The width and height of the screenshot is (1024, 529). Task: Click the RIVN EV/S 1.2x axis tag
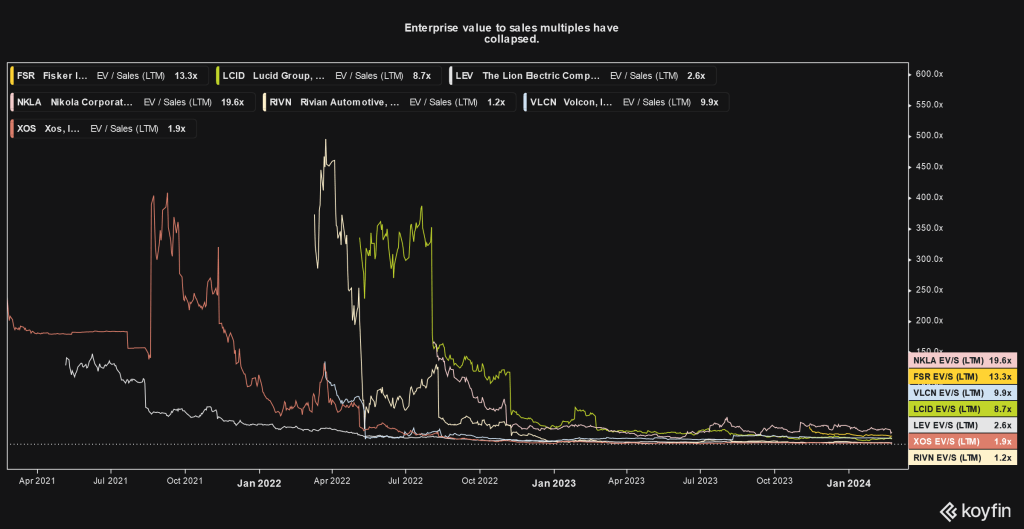[x=960, y=457]
